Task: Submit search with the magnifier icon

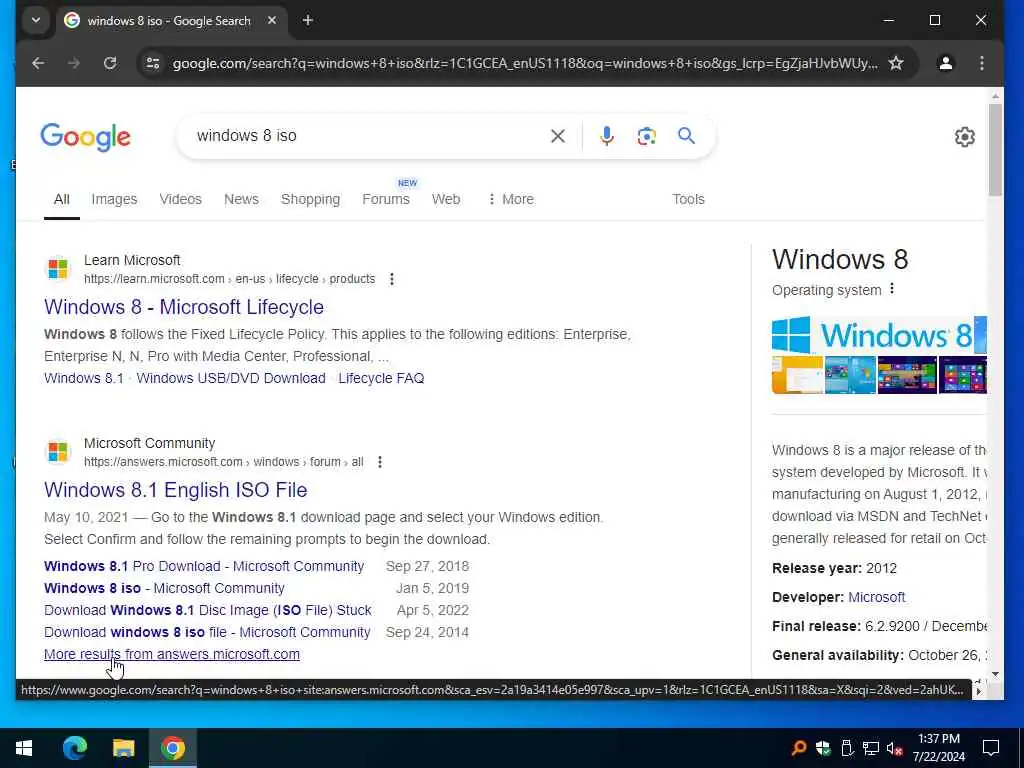Action: 686,136
